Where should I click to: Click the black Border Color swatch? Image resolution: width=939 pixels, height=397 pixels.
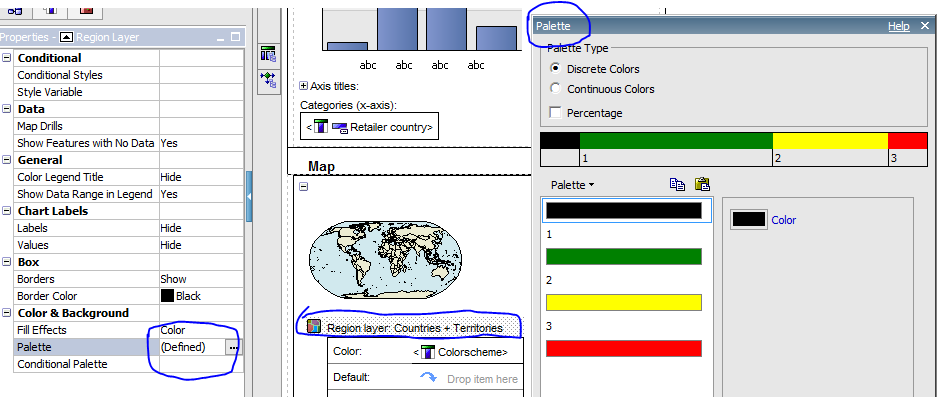167,296
